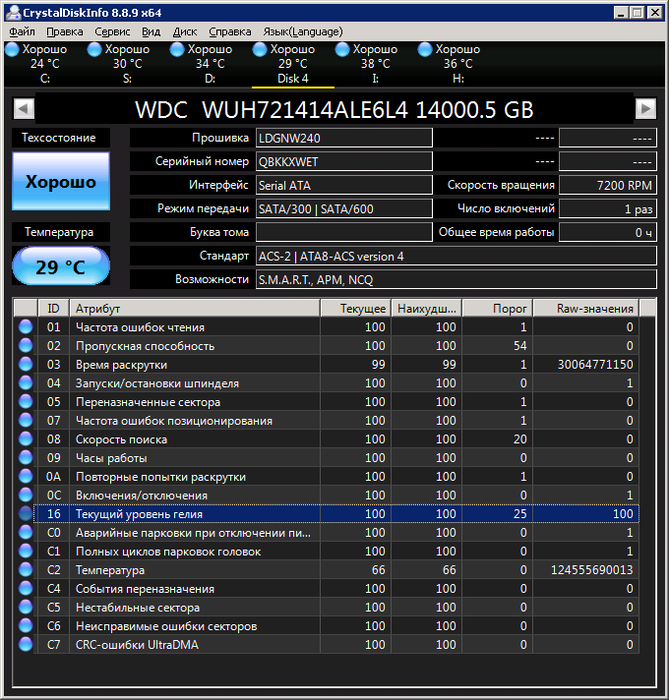
Task: Click threshold value 54 for Пропускная способность
Action: point(520,346)
